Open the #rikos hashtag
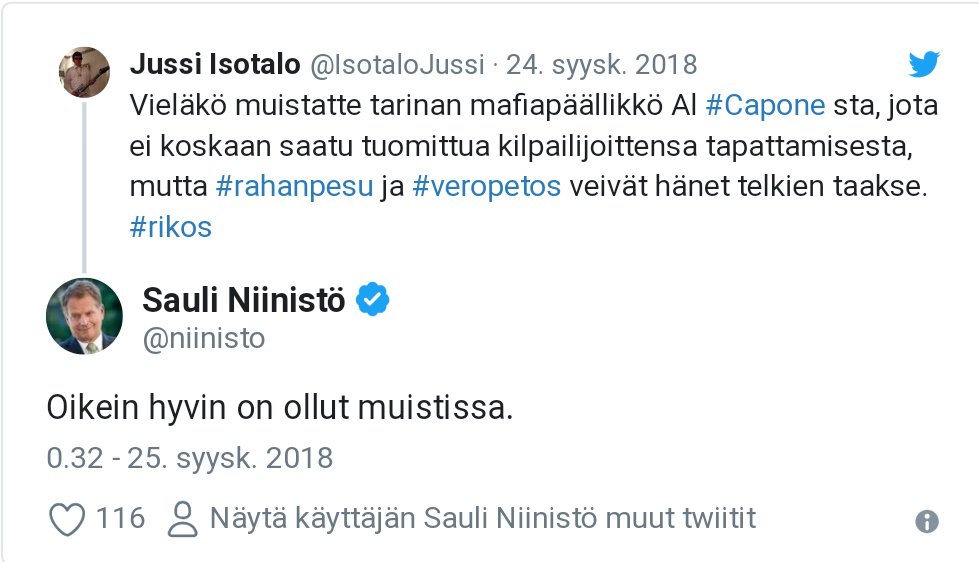Image resolution: width=979 pixels, height=562 pixels. [170, 227]
